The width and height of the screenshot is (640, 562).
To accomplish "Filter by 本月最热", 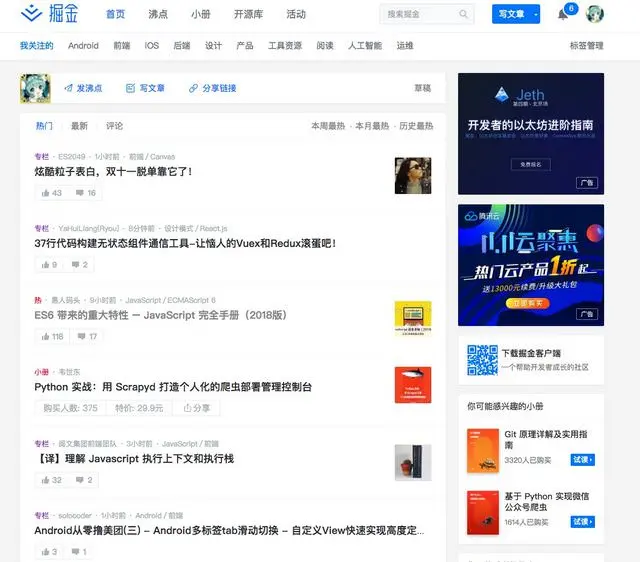I will pyautogui.click(x=372, y=126).
